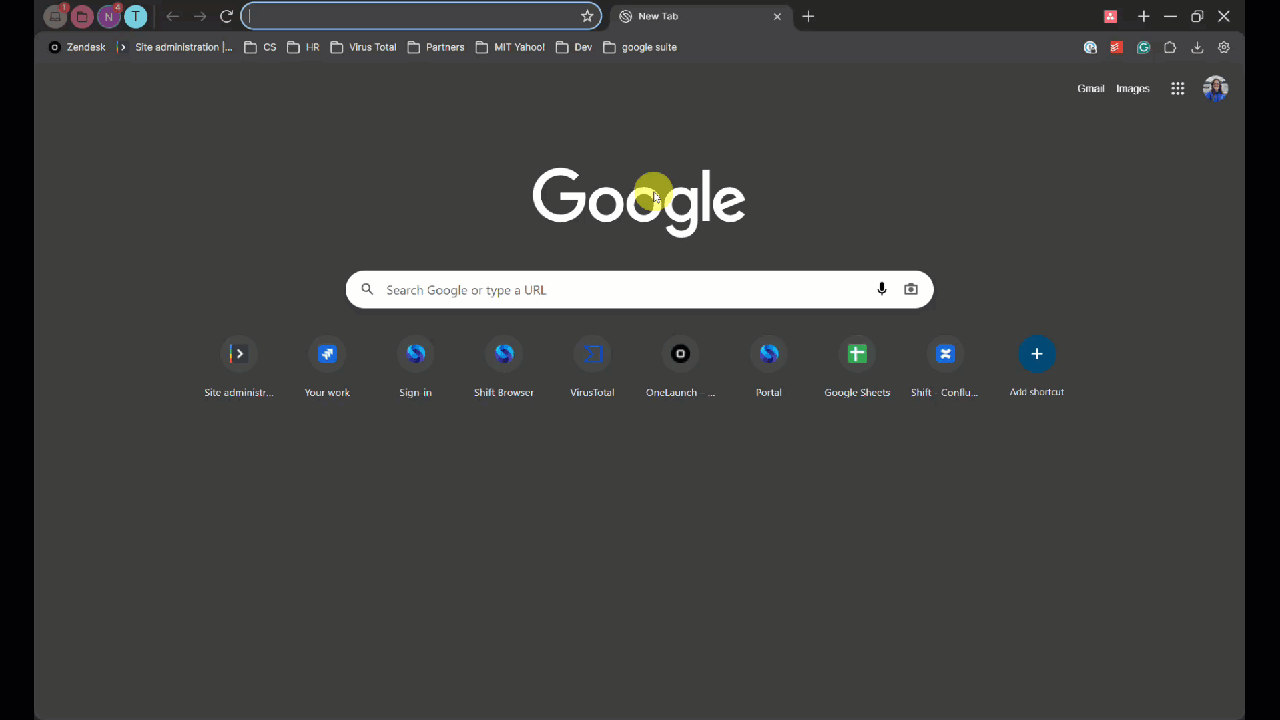Open the Gmail link
The image size is (1280, 720).
point(1091,89)
